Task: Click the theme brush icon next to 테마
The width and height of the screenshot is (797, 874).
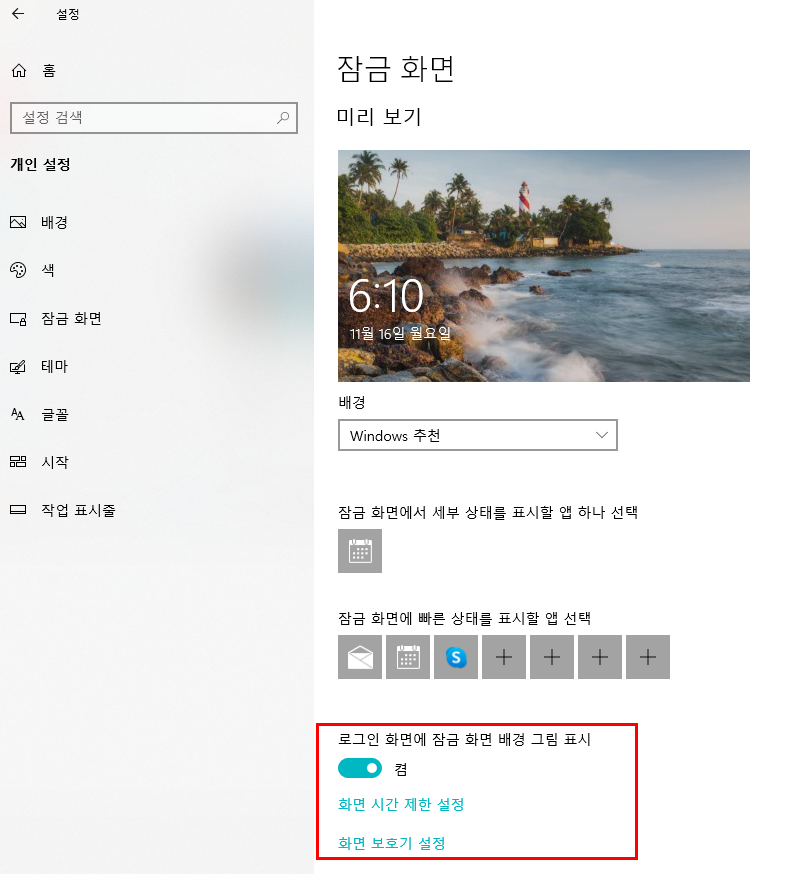Action: click(18, 367)
